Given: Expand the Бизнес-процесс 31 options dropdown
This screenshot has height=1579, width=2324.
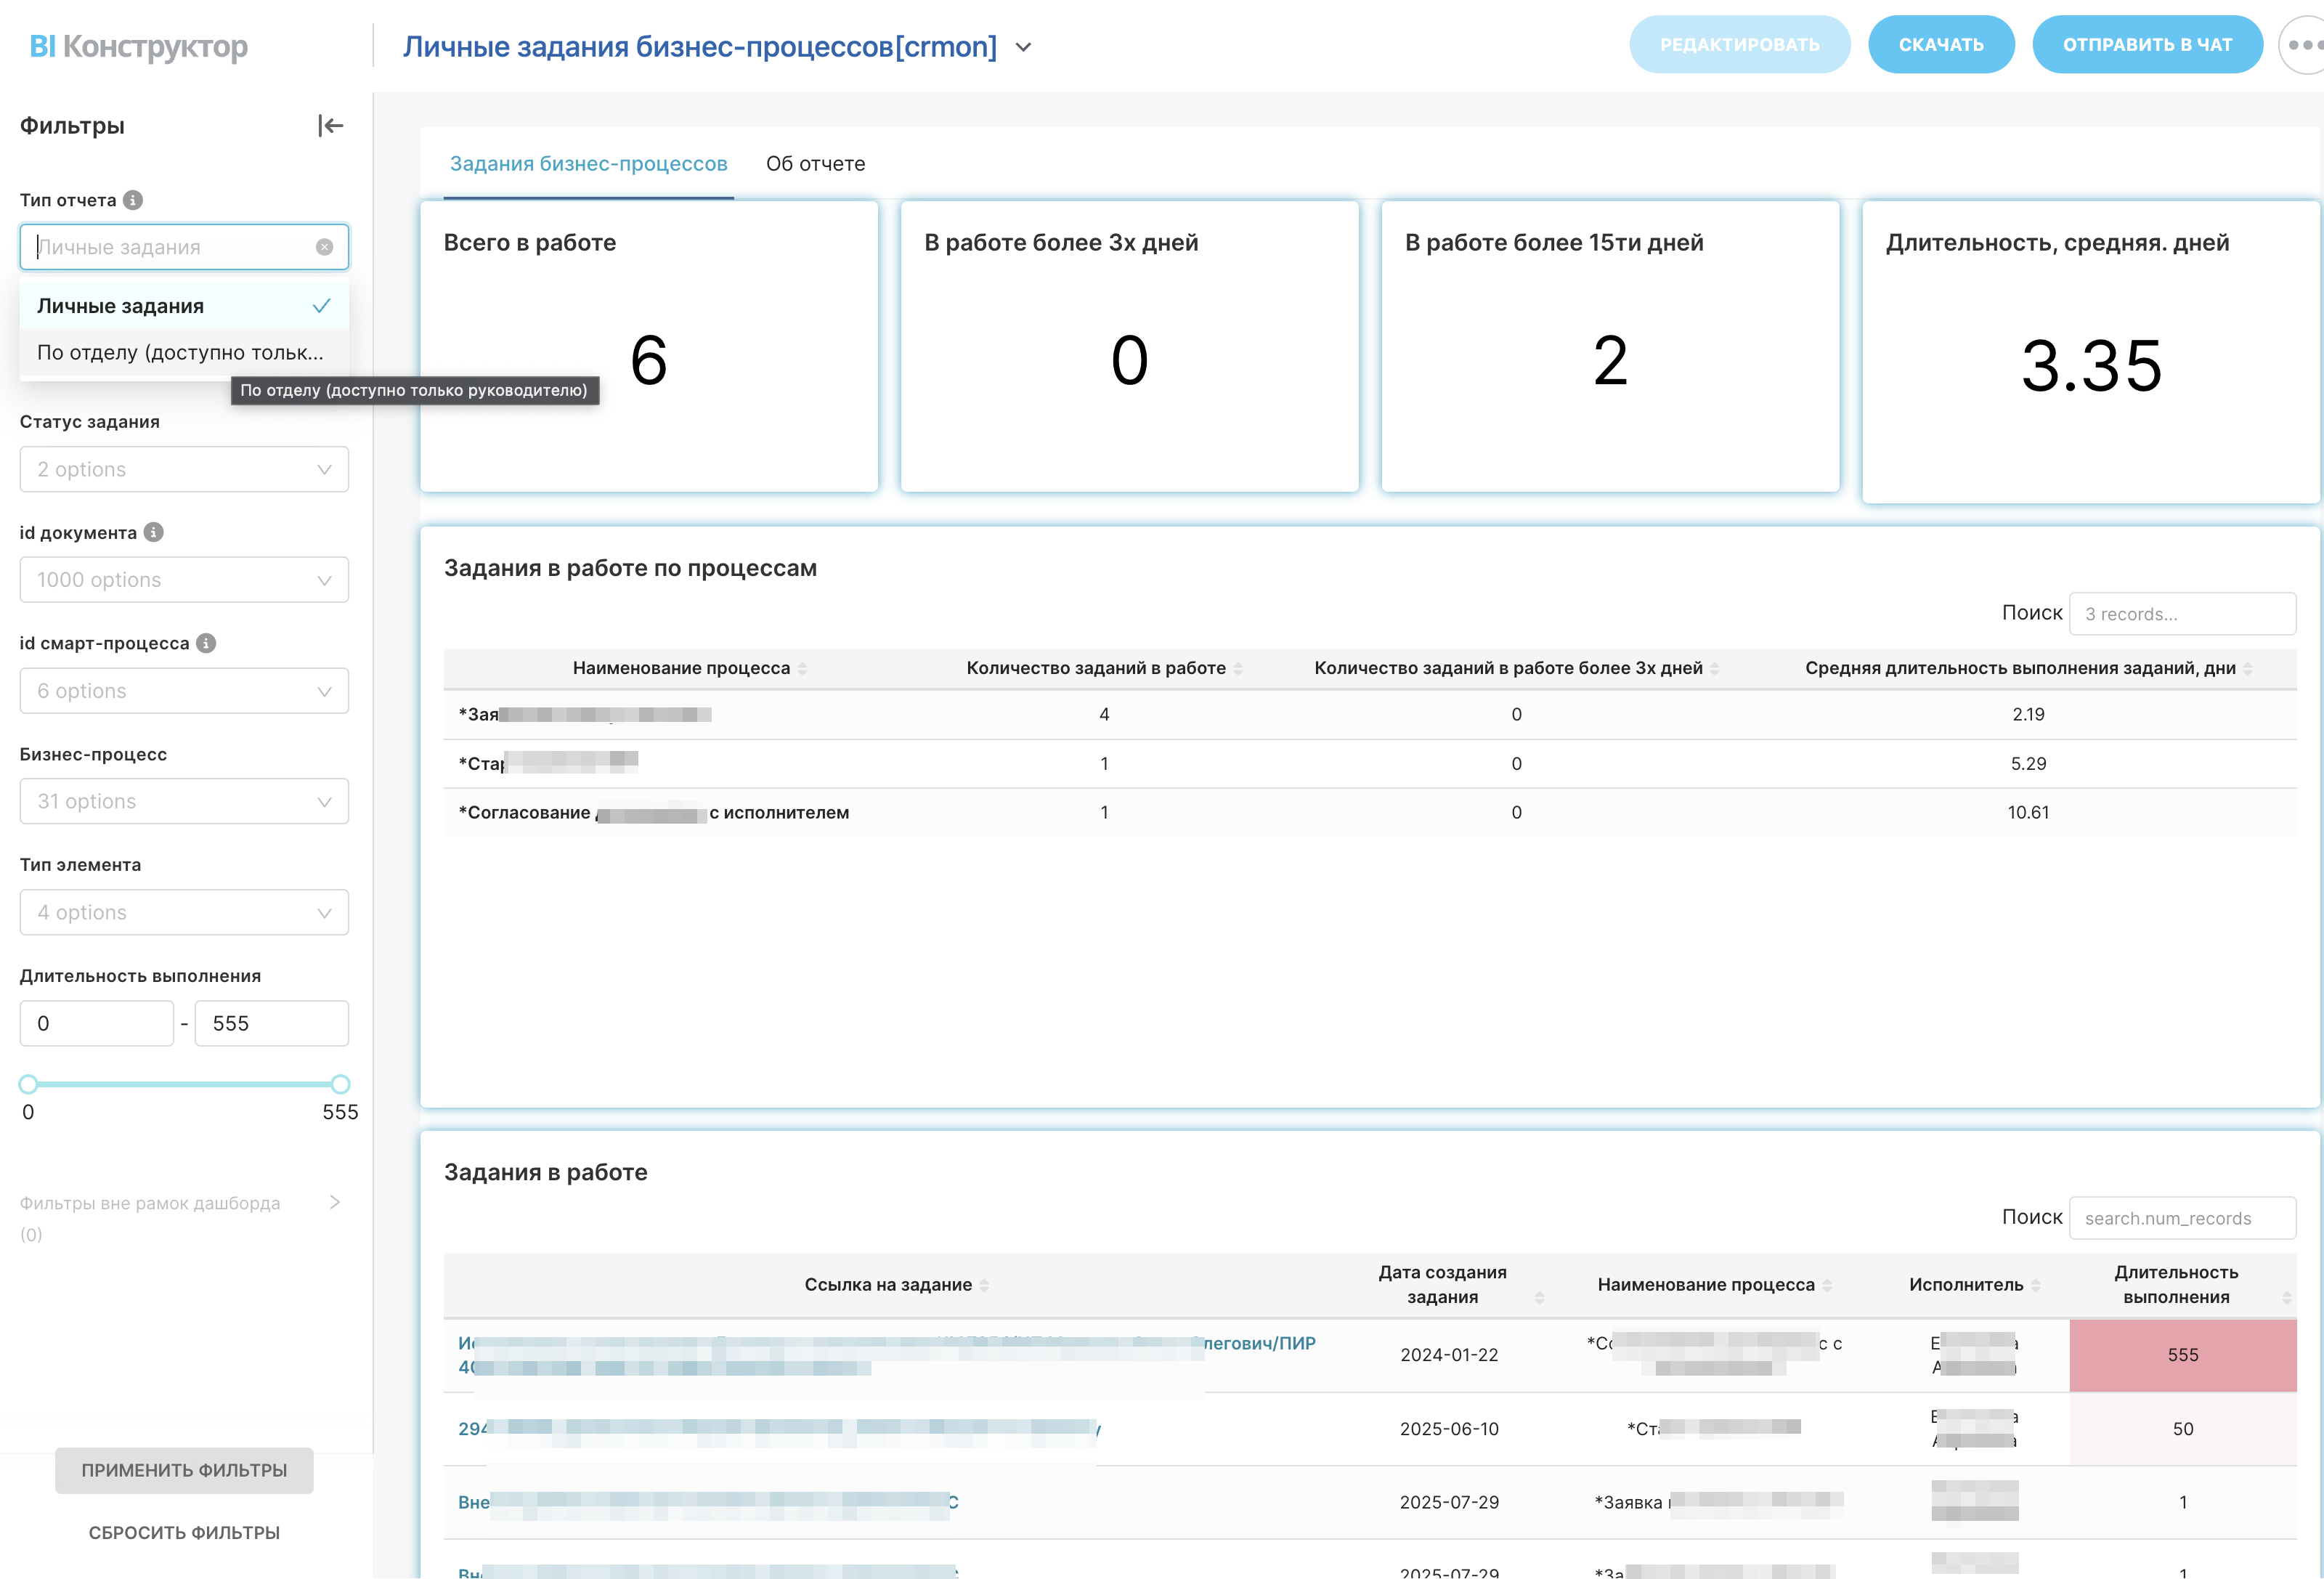Looking at the screenshot, I should (x=184, y=801).
